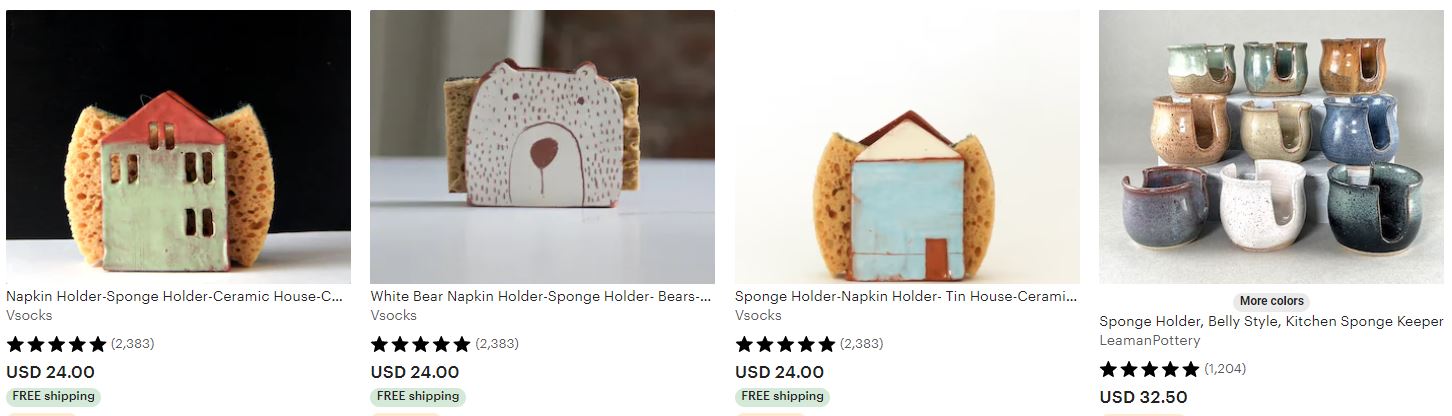Open the belly style pottery sponge holders photo
This screenshot has height=416, width=1452.
click(1271, 147)
